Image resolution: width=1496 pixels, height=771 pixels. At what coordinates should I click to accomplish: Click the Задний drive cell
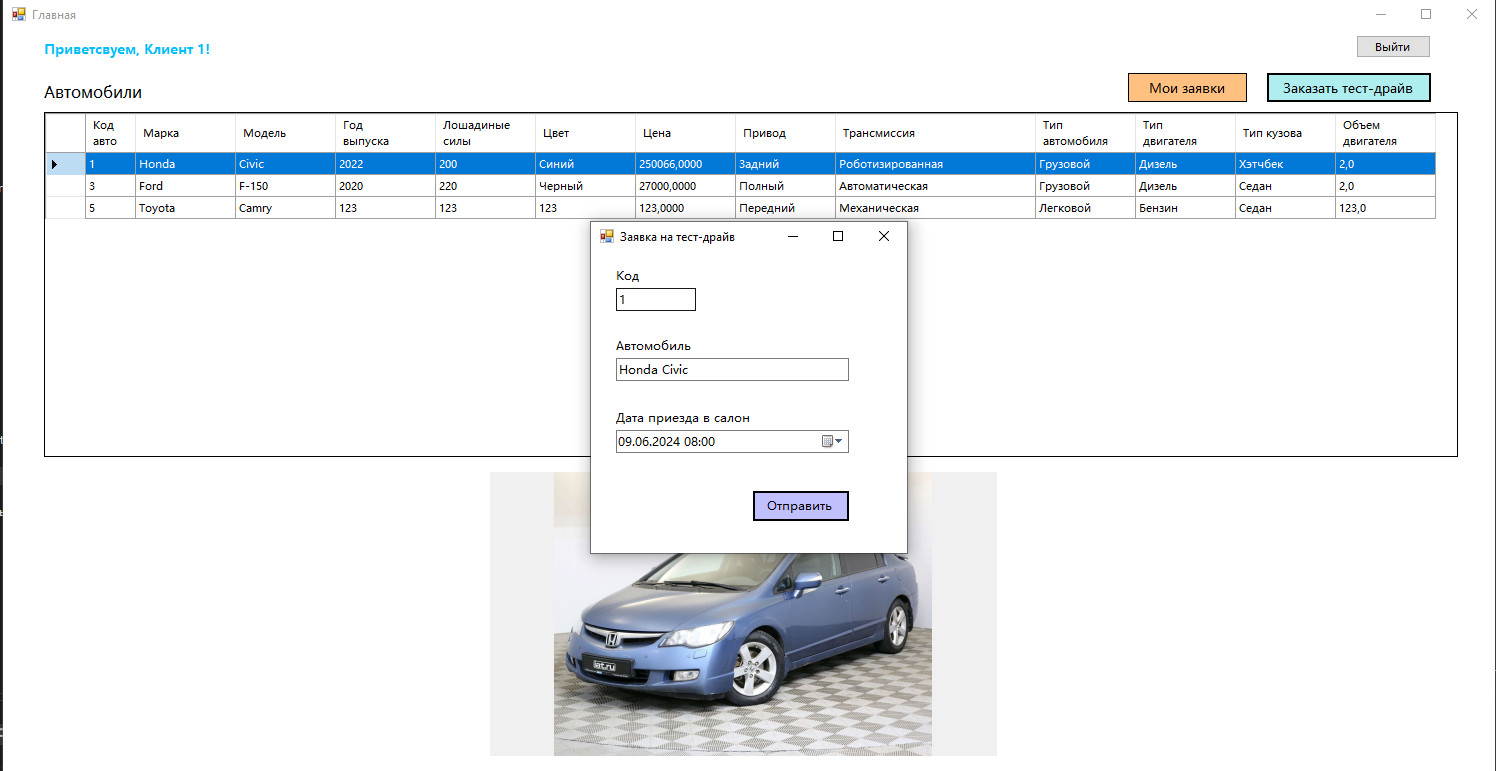[x=785, y=164]
